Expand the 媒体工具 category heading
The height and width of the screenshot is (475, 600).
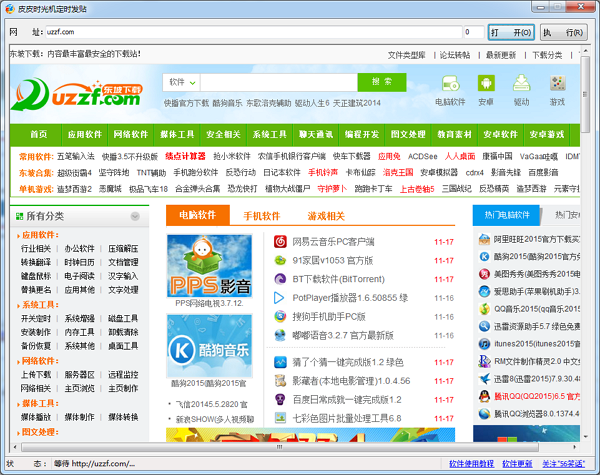coord(40,403)
